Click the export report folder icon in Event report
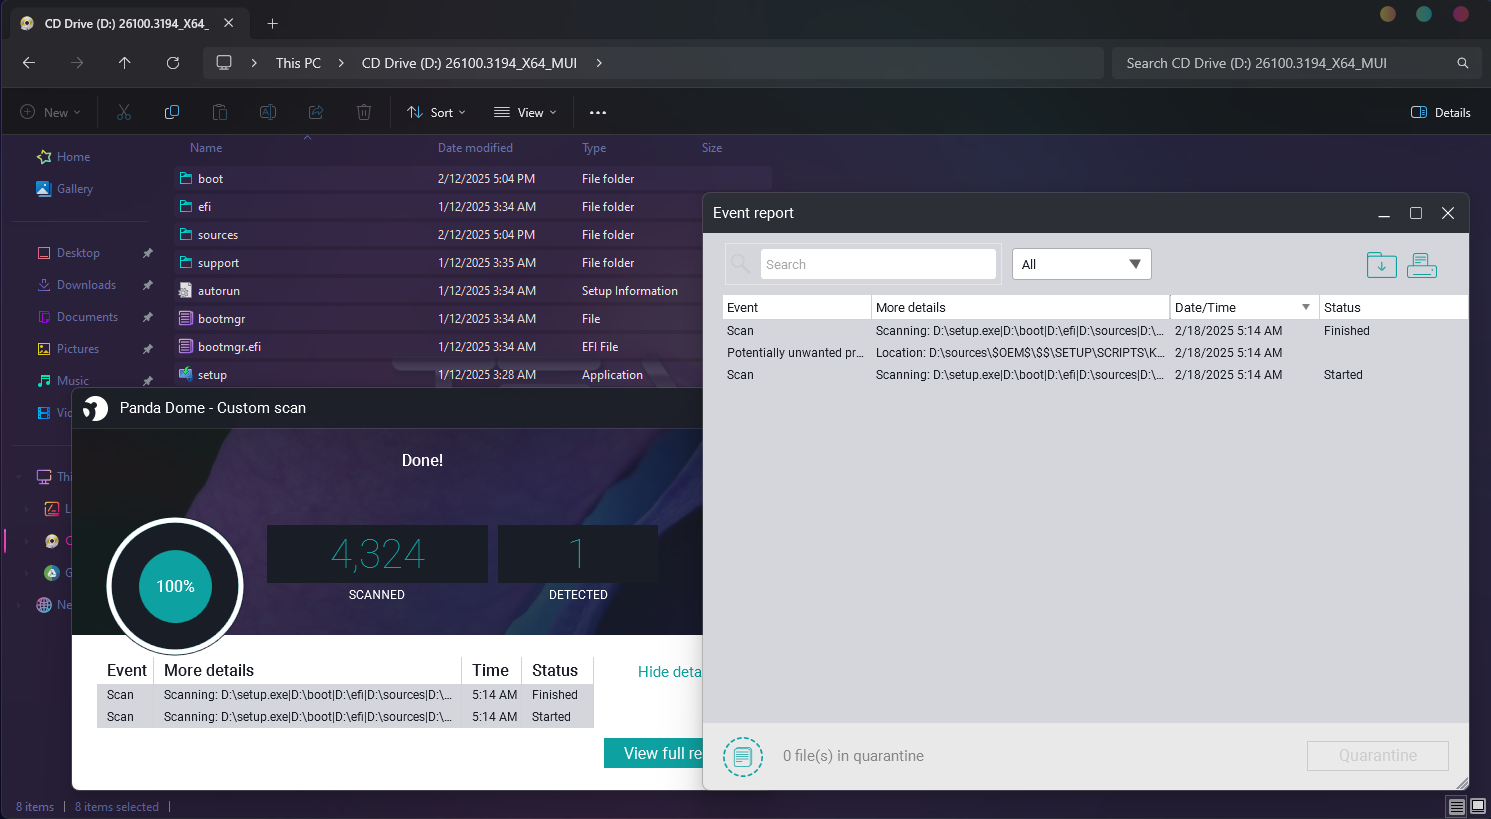The image size is (1491, 819). pyautogui.click(x=1382, y=265)
